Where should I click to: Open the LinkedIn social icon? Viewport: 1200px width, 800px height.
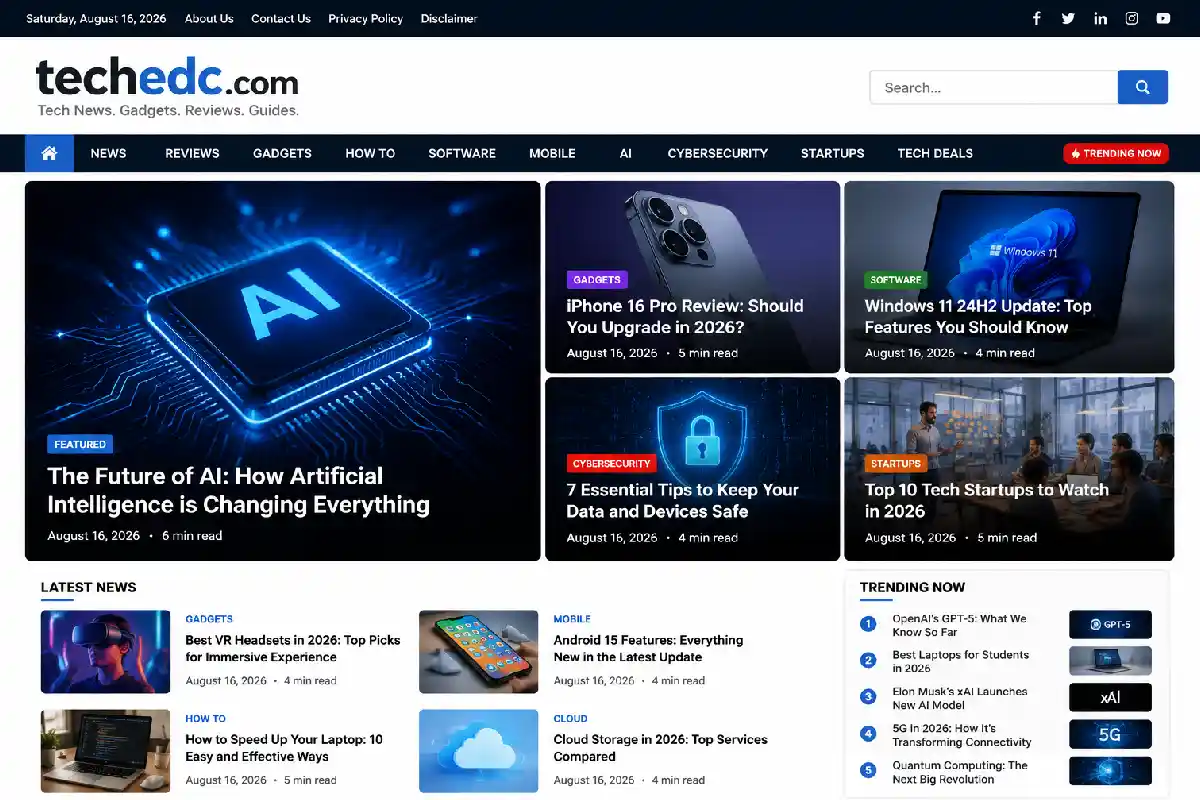pos(1100,18)
